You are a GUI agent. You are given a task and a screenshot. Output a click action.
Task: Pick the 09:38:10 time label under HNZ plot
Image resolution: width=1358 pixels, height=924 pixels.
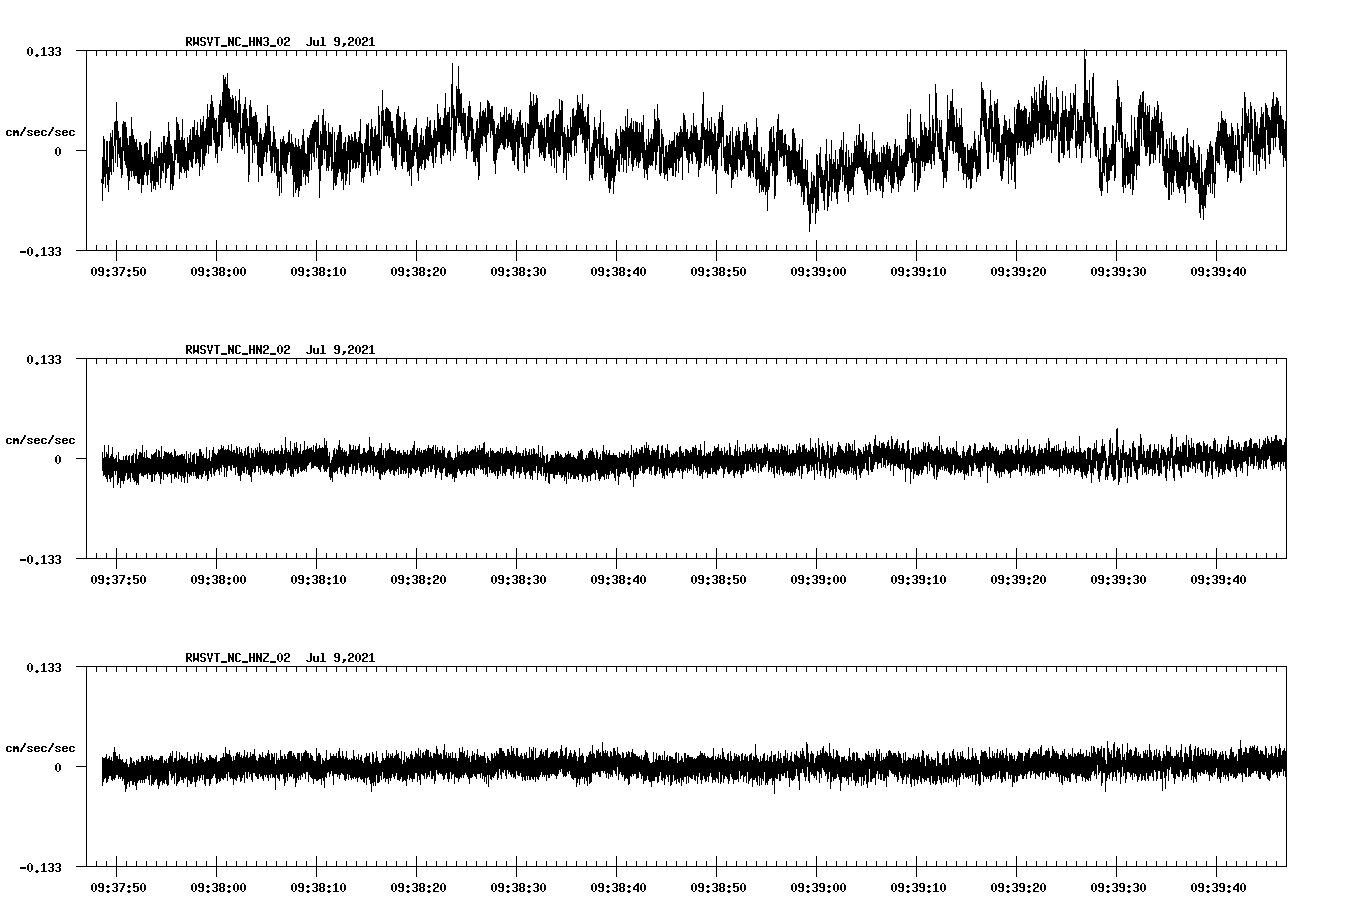[318, 888]
